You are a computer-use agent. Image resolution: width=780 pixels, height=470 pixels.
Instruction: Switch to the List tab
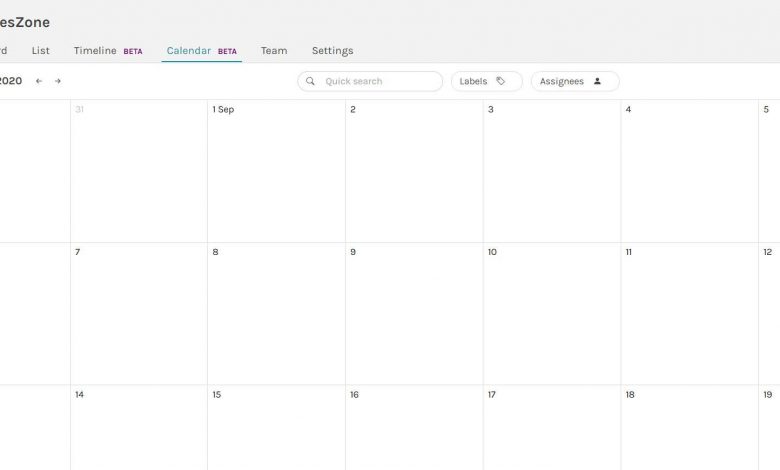tap(41, 50)
